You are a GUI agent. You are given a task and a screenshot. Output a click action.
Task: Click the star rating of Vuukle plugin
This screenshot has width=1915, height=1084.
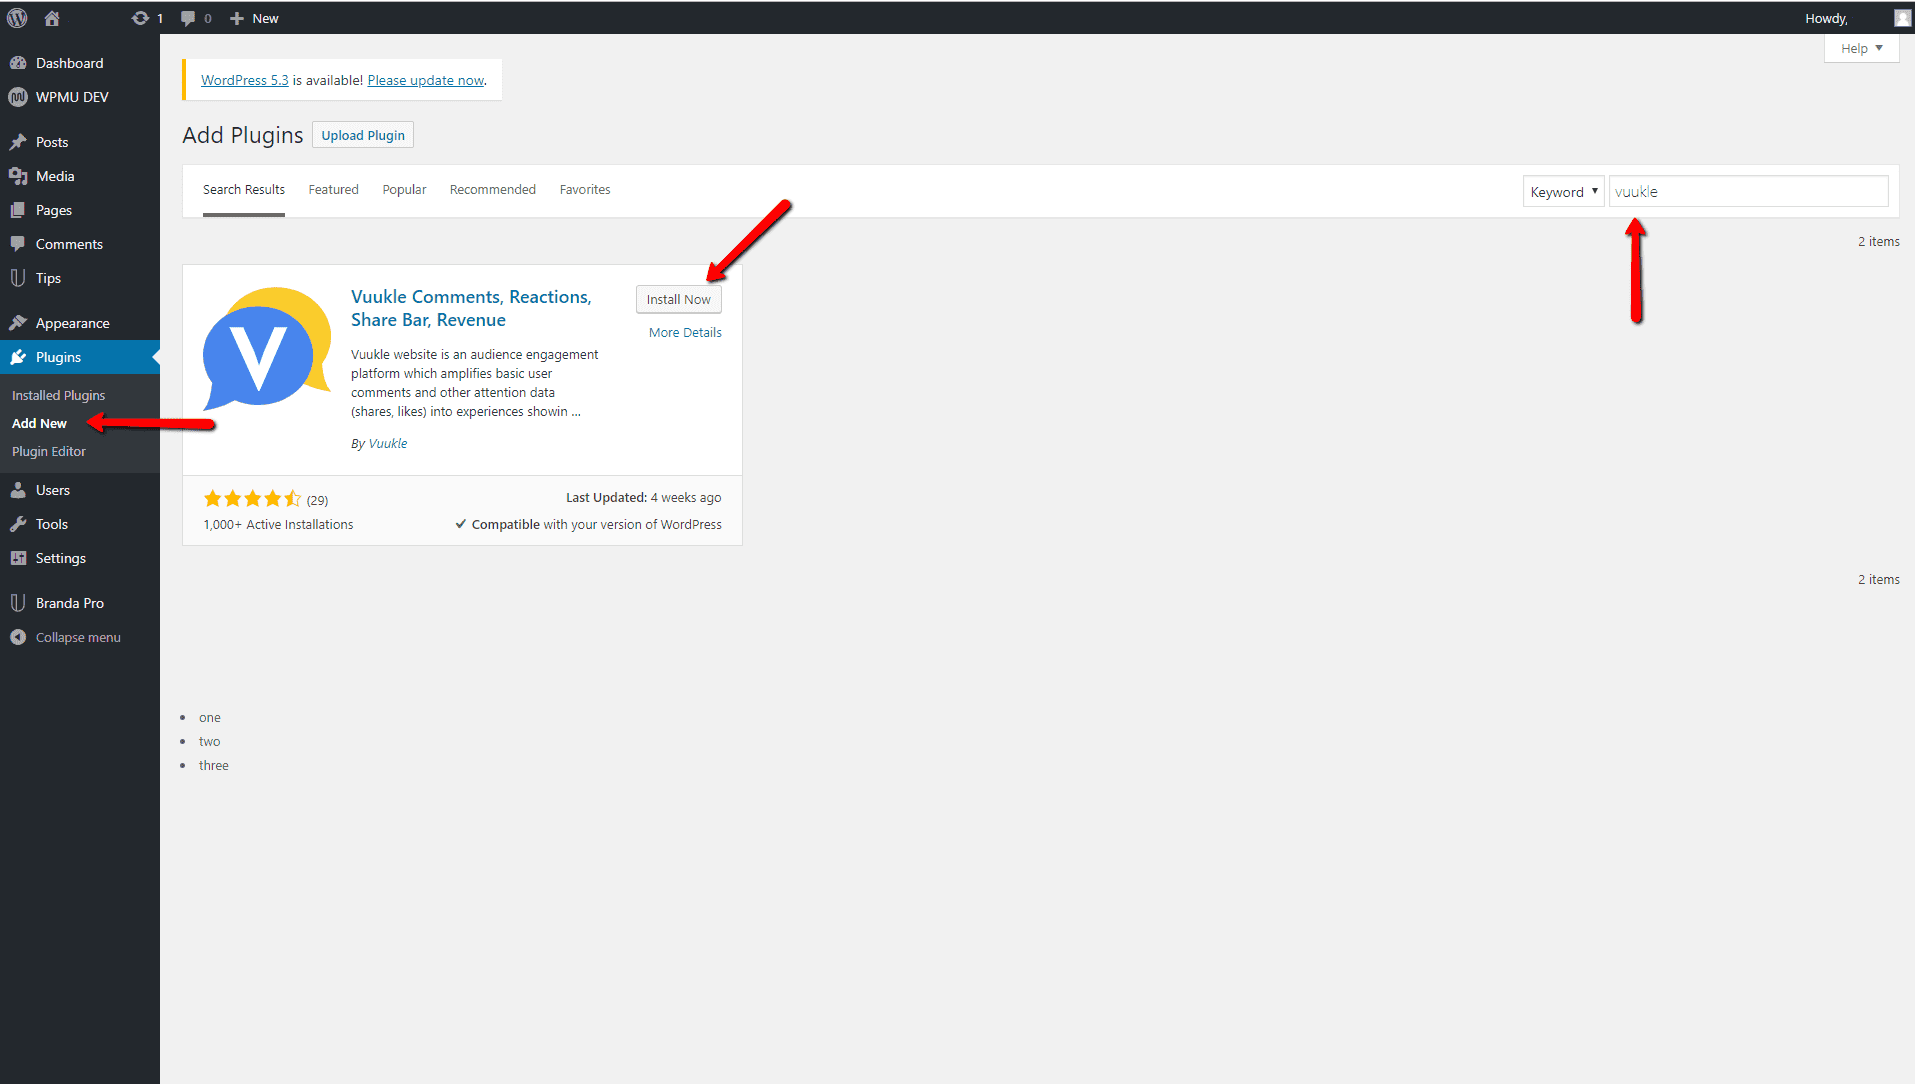[252, 498]
